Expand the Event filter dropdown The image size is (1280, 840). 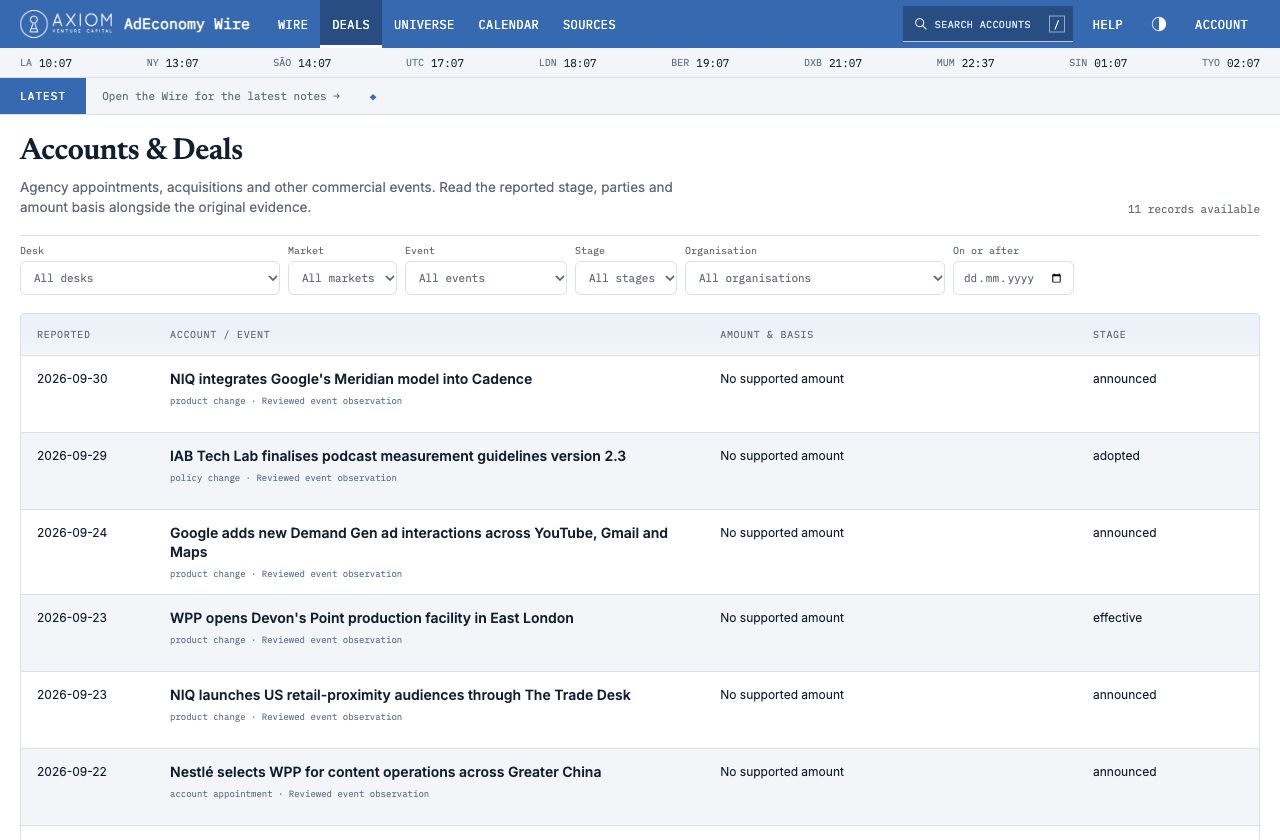pos(486,278)
